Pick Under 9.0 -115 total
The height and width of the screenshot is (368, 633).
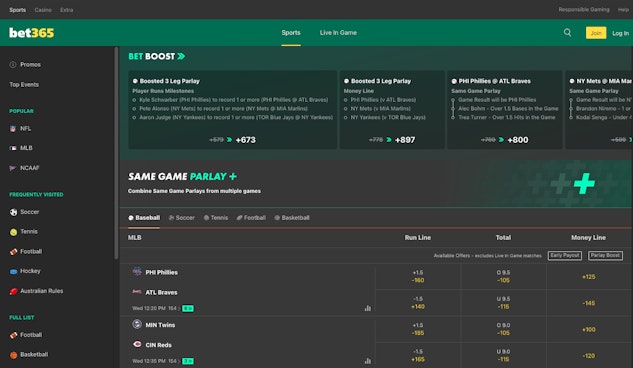click(x=503, y=355)
